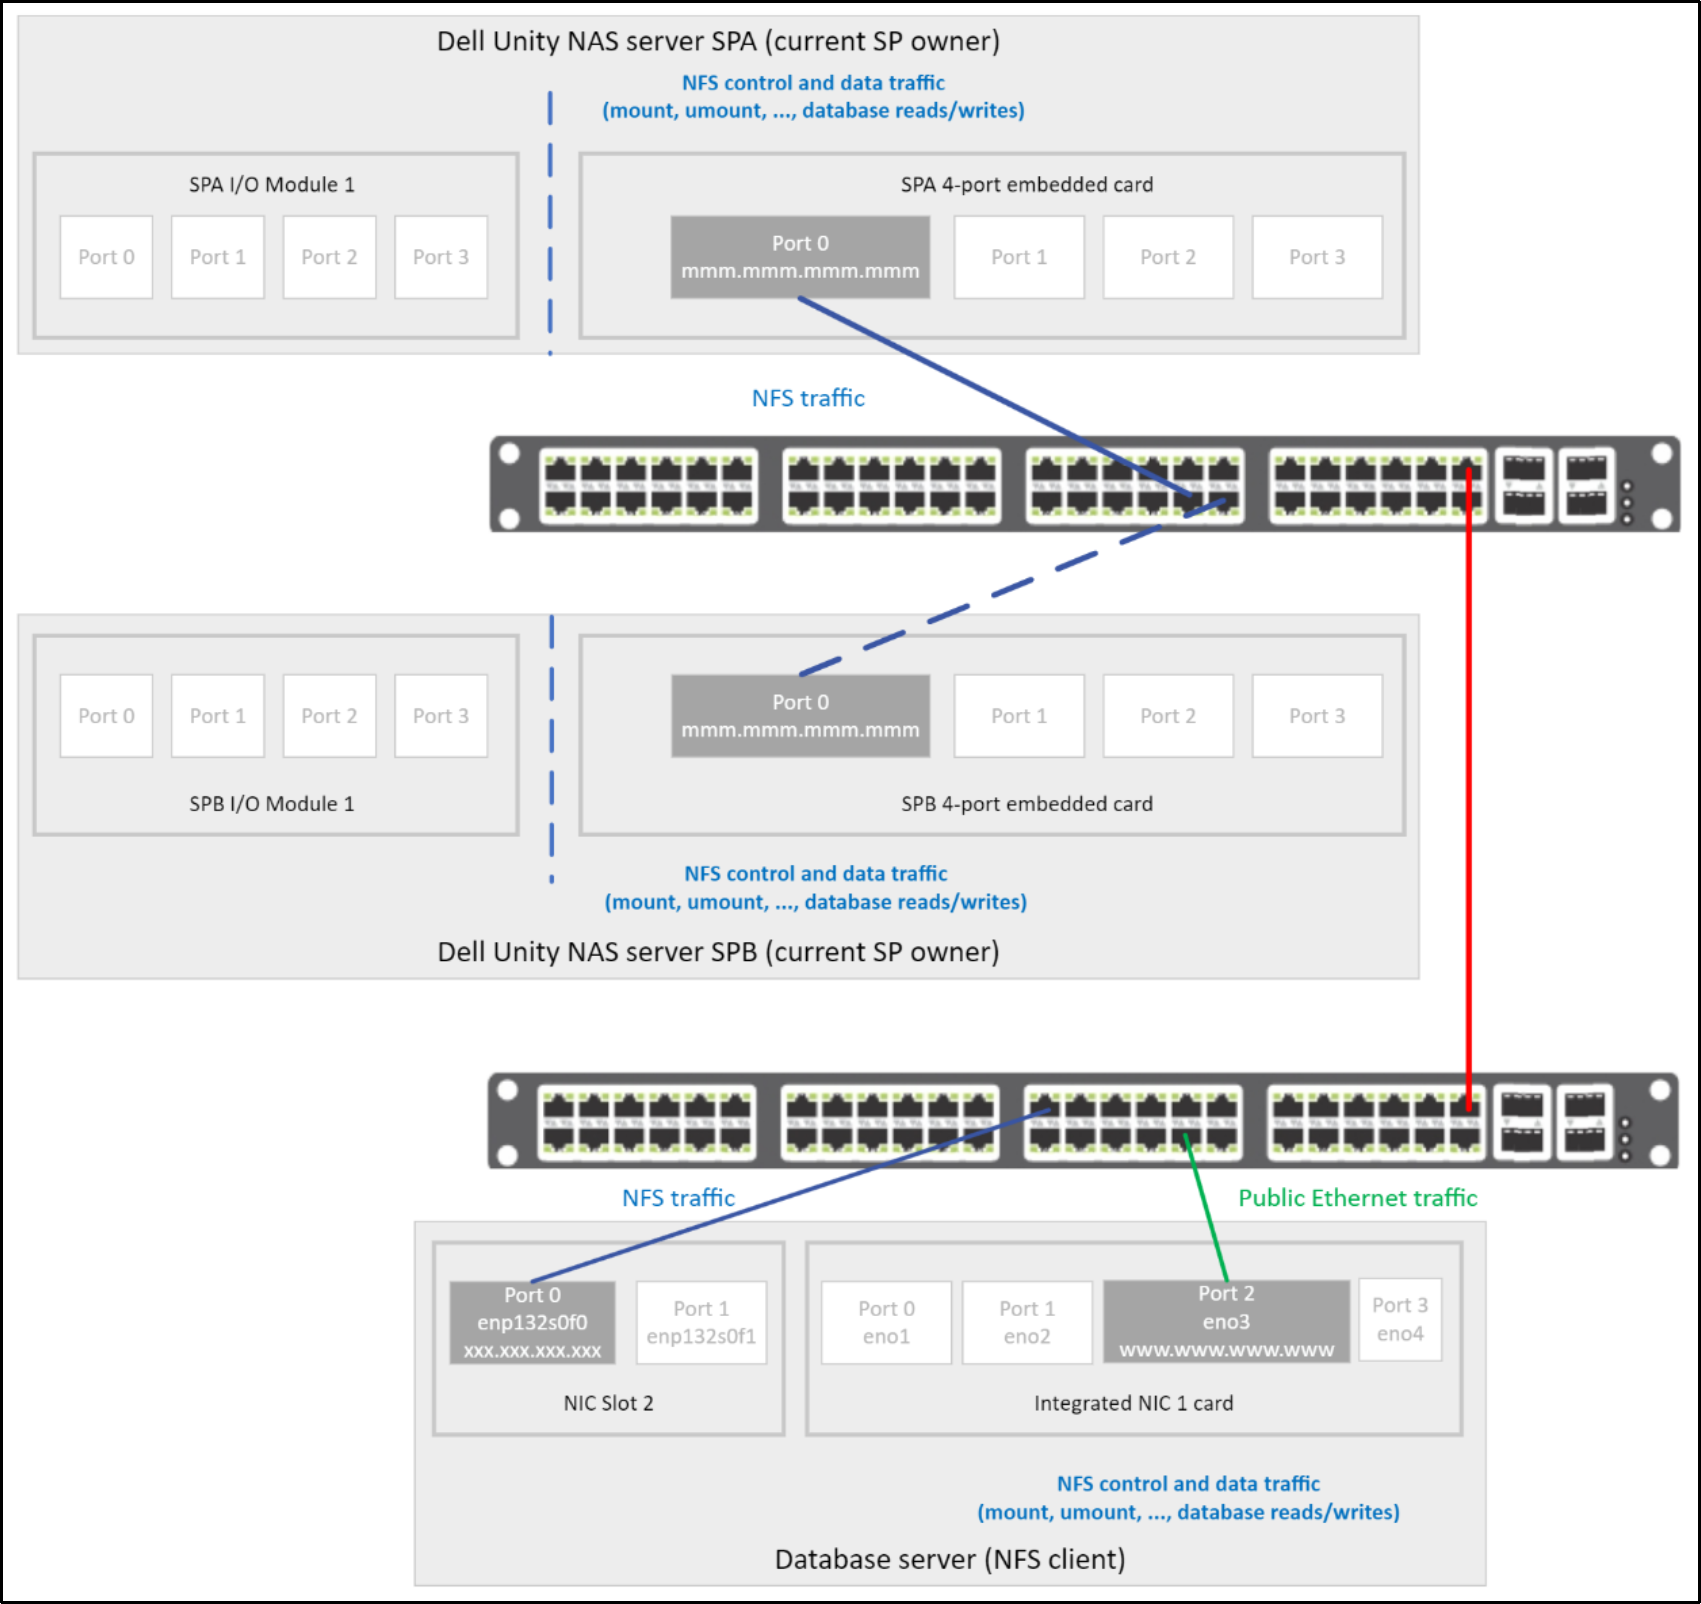Image resolution: width=1701 pixels, height=1604 pixels.
Task: Click Port 1 in SPB I/O Module 1
Action: pyautogui.click(x=218, y=716)
